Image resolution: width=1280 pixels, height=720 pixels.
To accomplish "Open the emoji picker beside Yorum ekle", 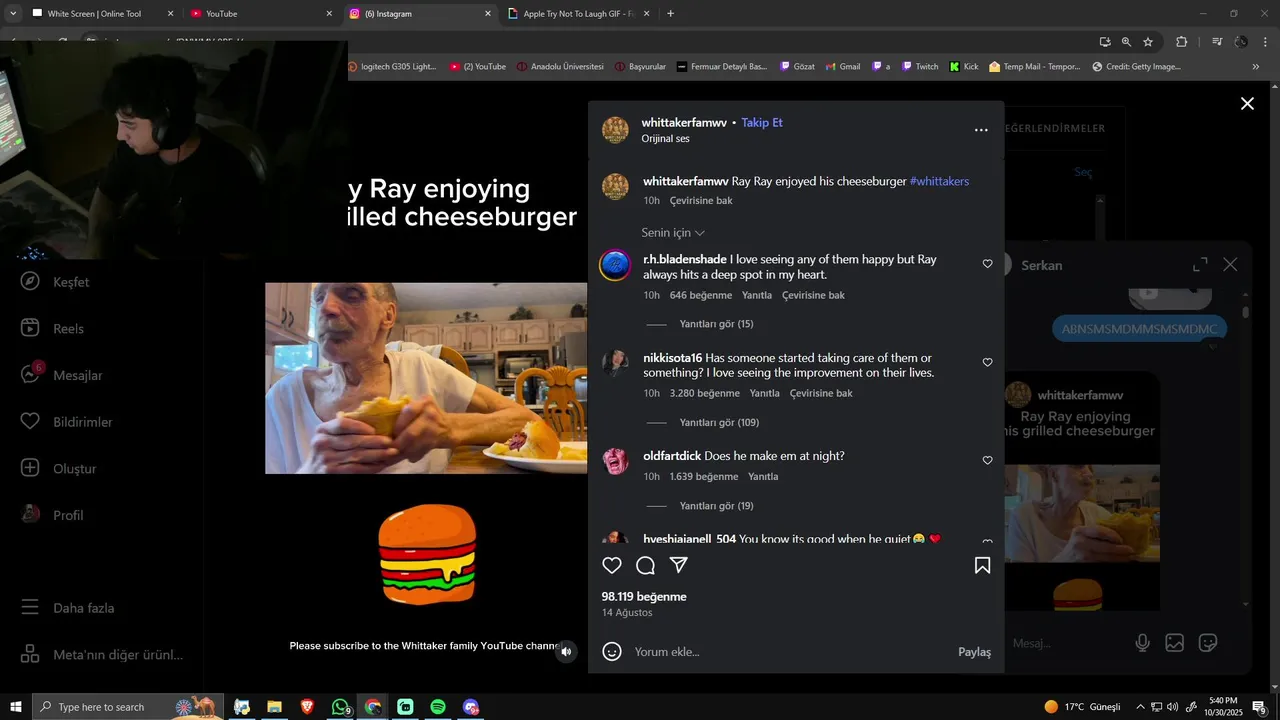I will pyautogui.click(x=612, y=652).
